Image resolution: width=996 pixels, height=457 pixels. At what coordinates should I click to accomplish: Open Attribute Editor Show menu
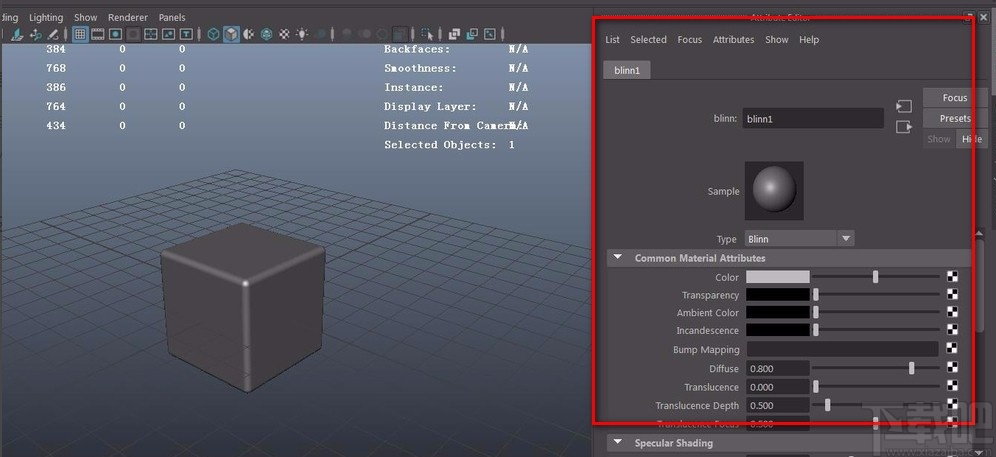tap(777, 39)
